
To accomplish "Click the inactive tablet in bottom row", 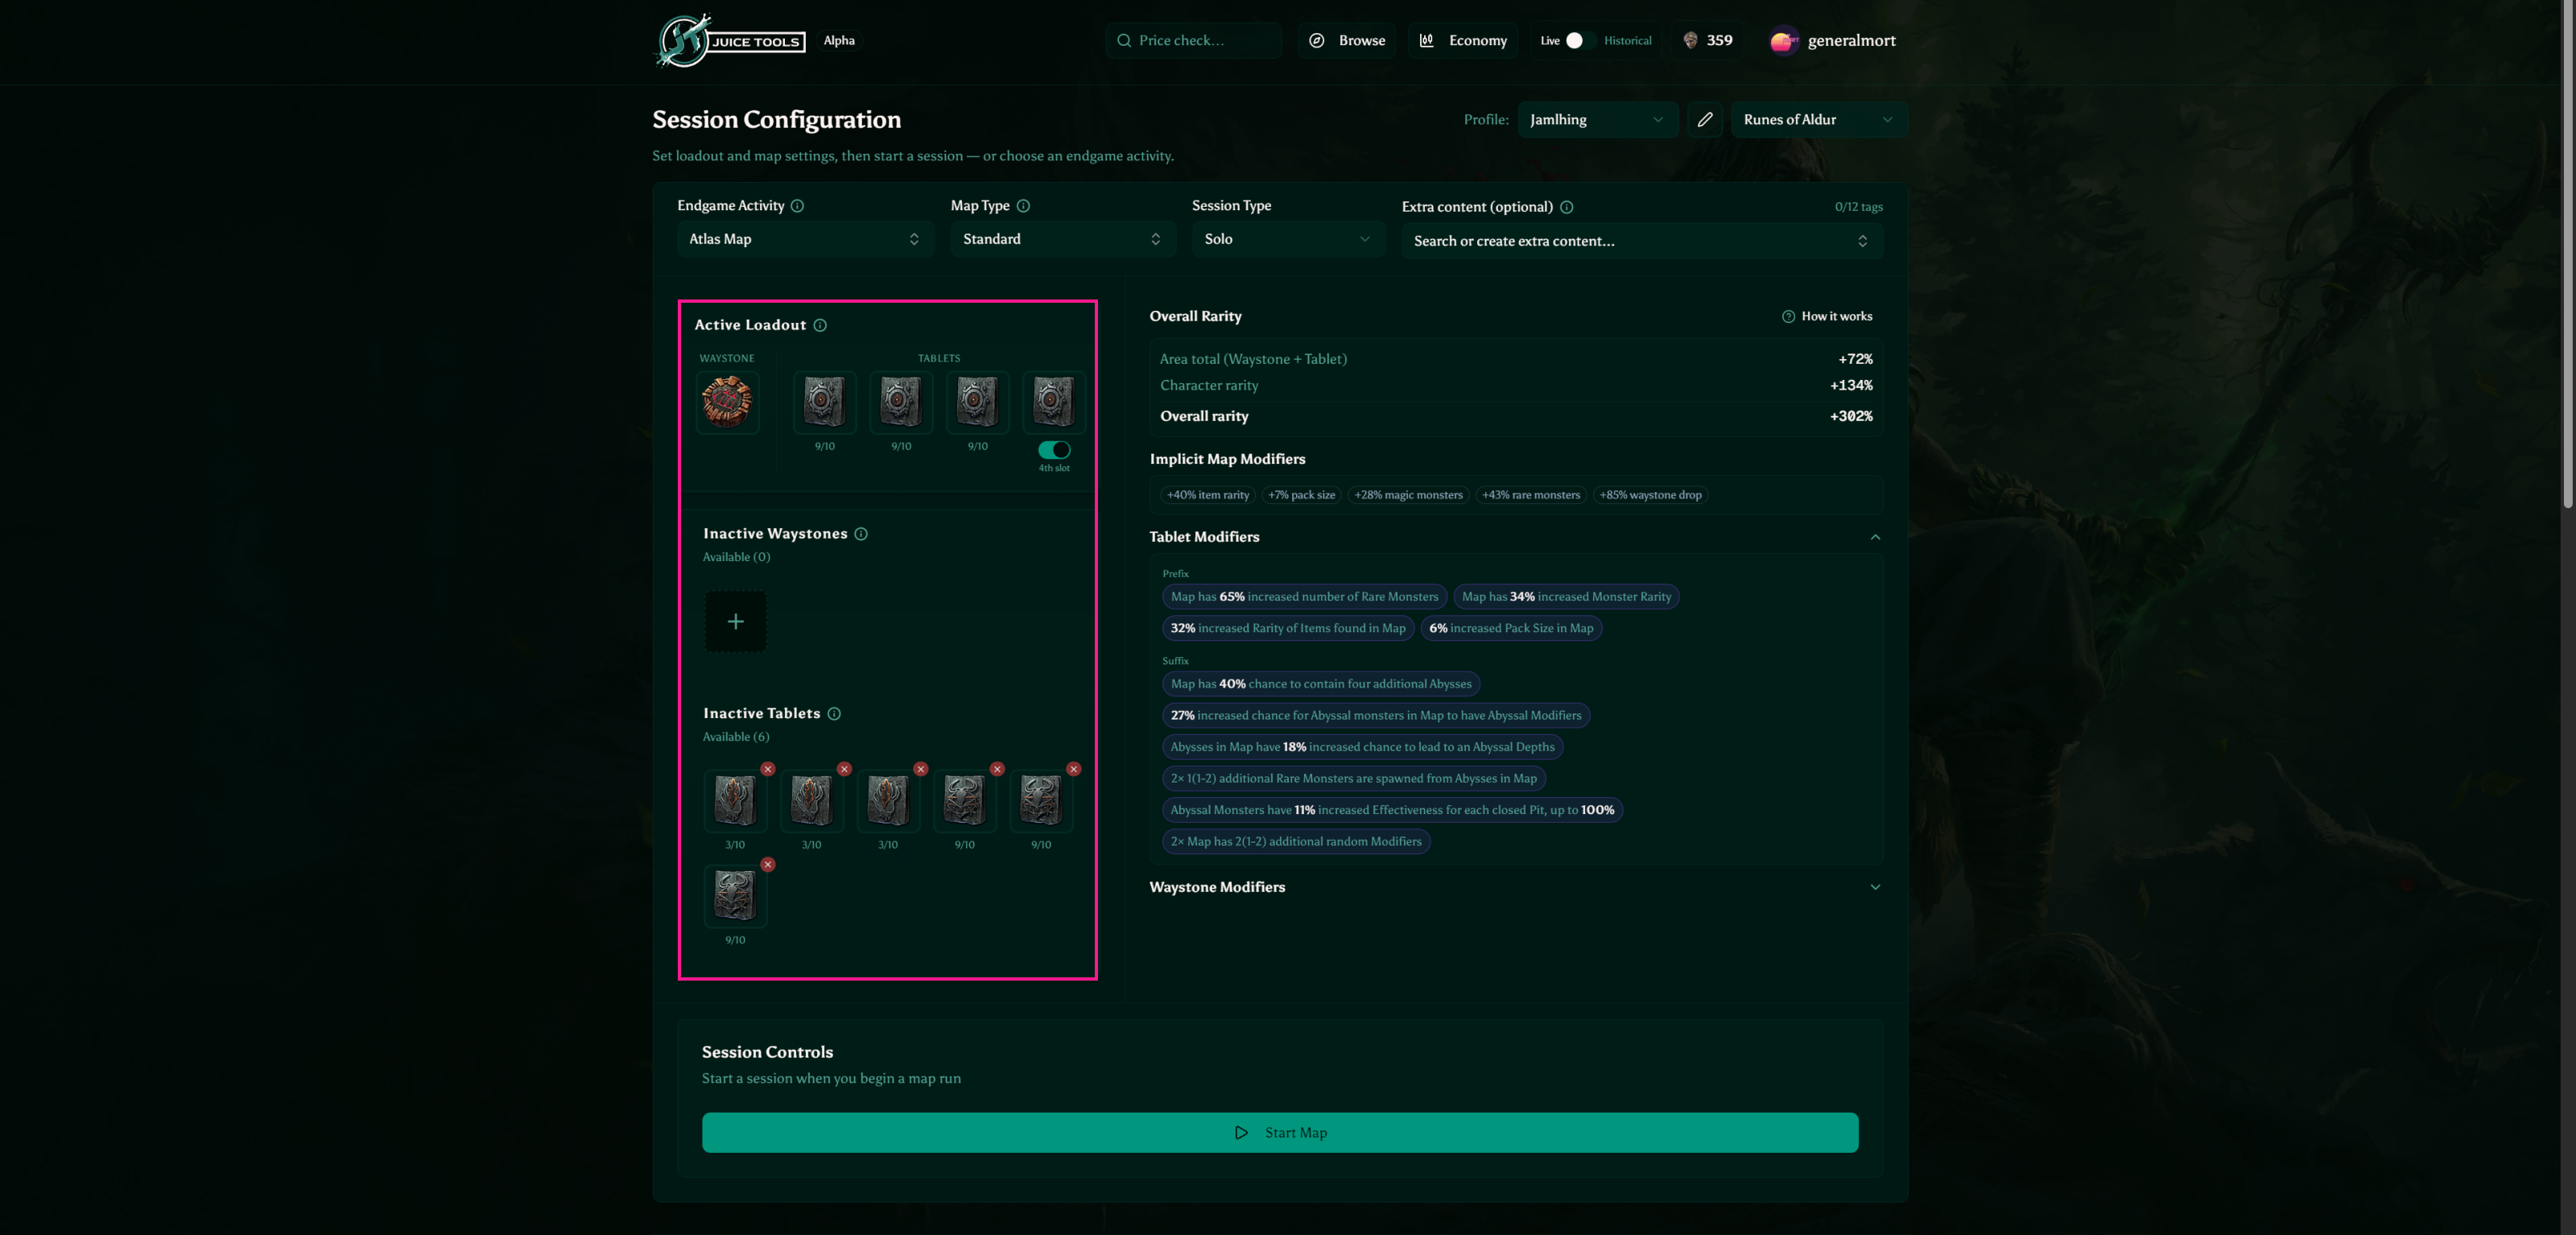I will point(735,895).
